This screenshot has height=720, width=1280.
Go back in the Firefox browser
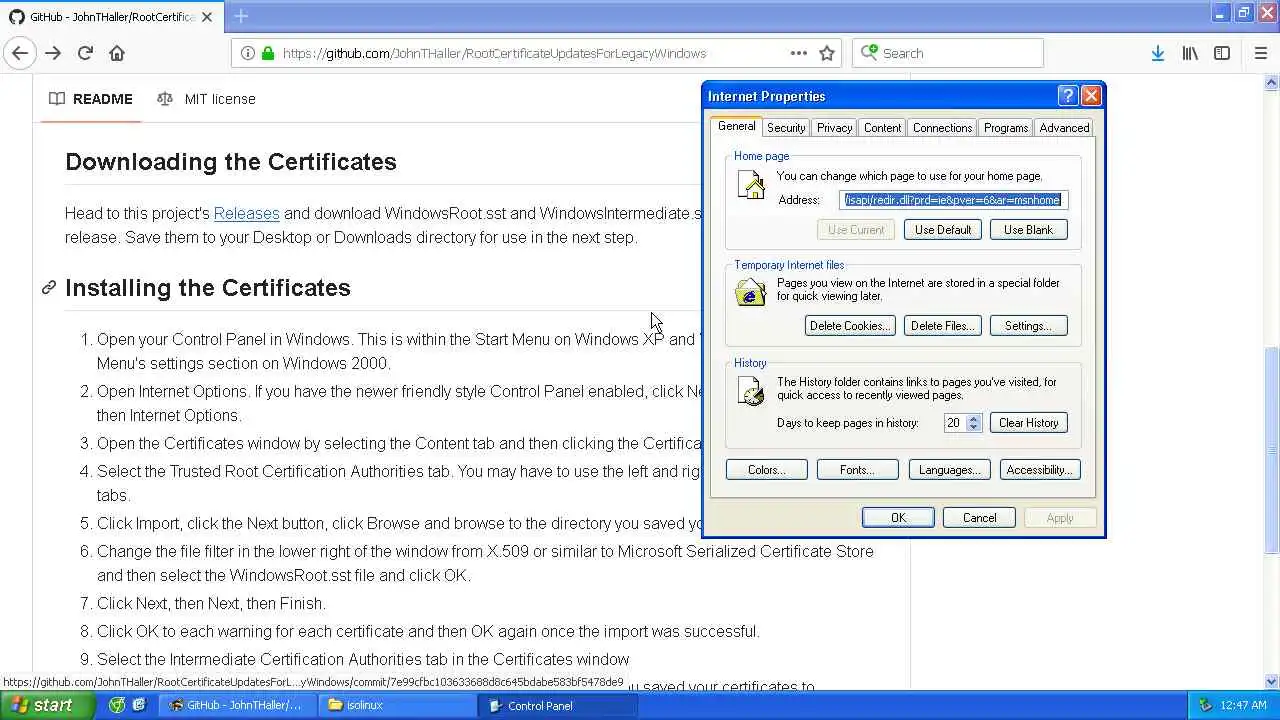point(20,53)
